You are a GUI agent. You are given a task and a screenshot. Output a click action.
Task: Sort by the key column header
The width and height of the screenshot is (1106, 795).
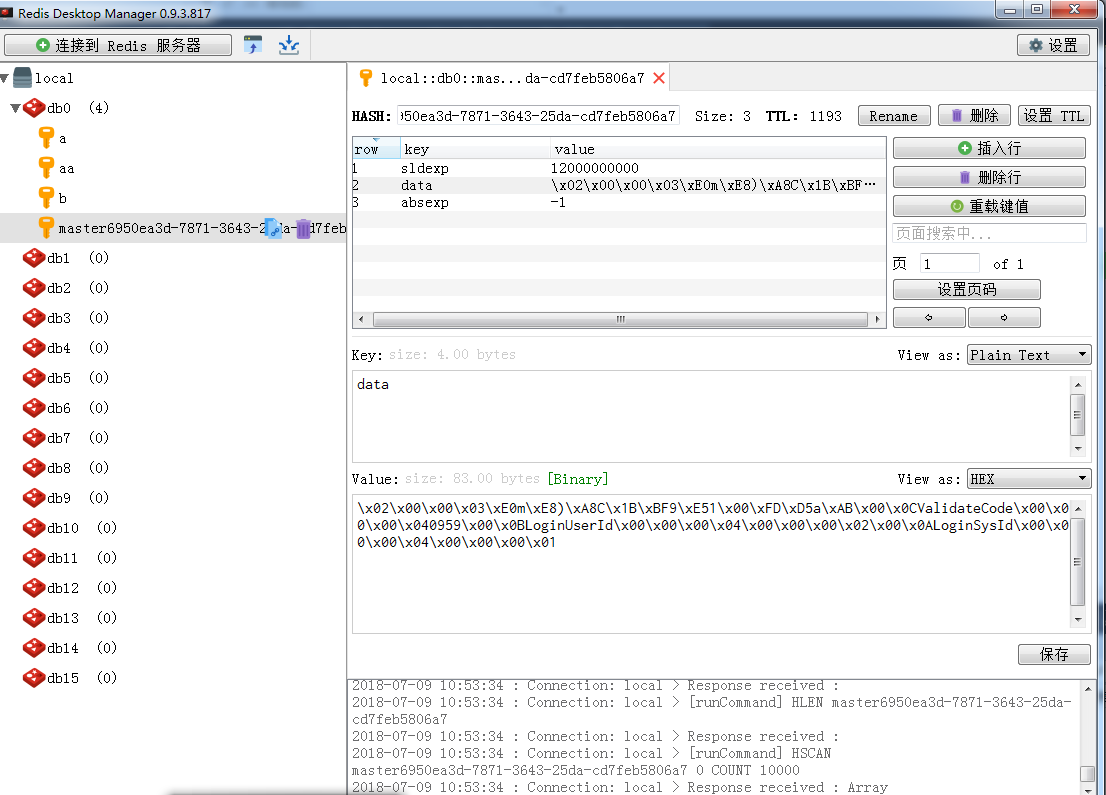475,149
